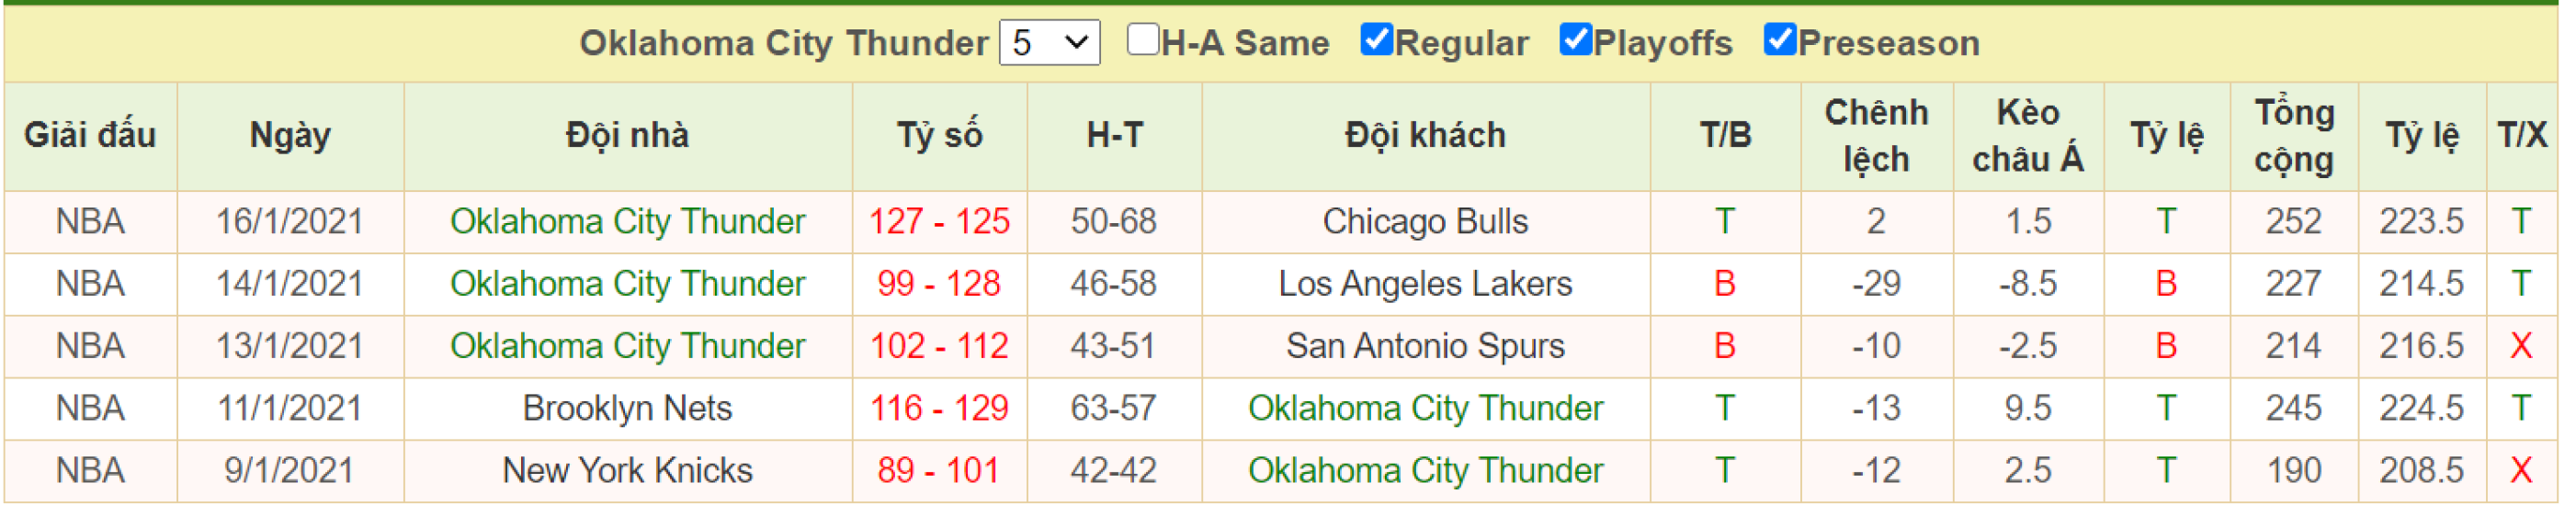Open the Los Angeles Lakers team link

click(x=1425, y=284)
